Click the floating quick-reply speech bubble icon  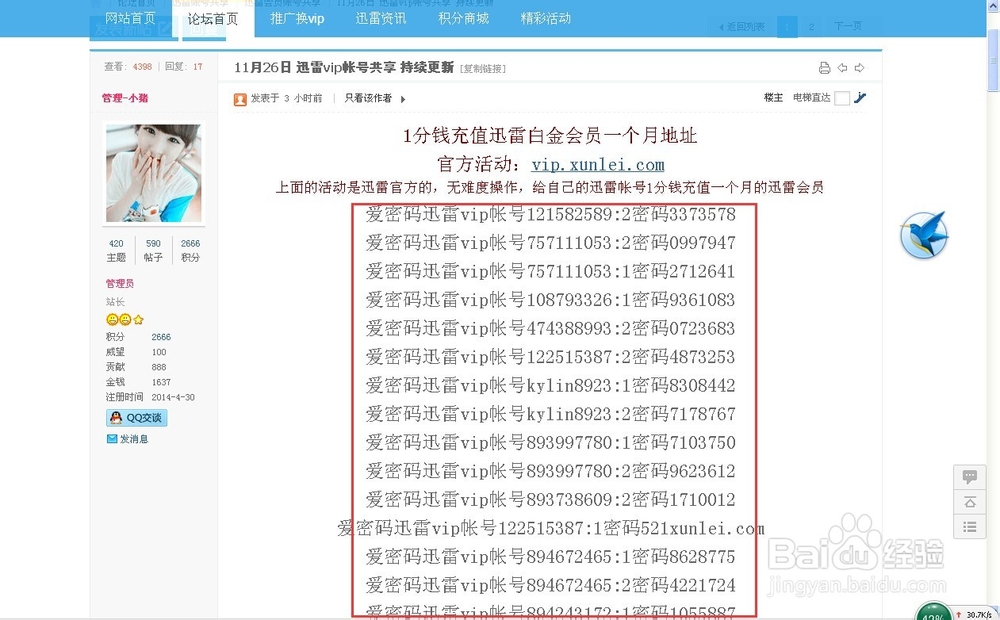coord(969,476)
